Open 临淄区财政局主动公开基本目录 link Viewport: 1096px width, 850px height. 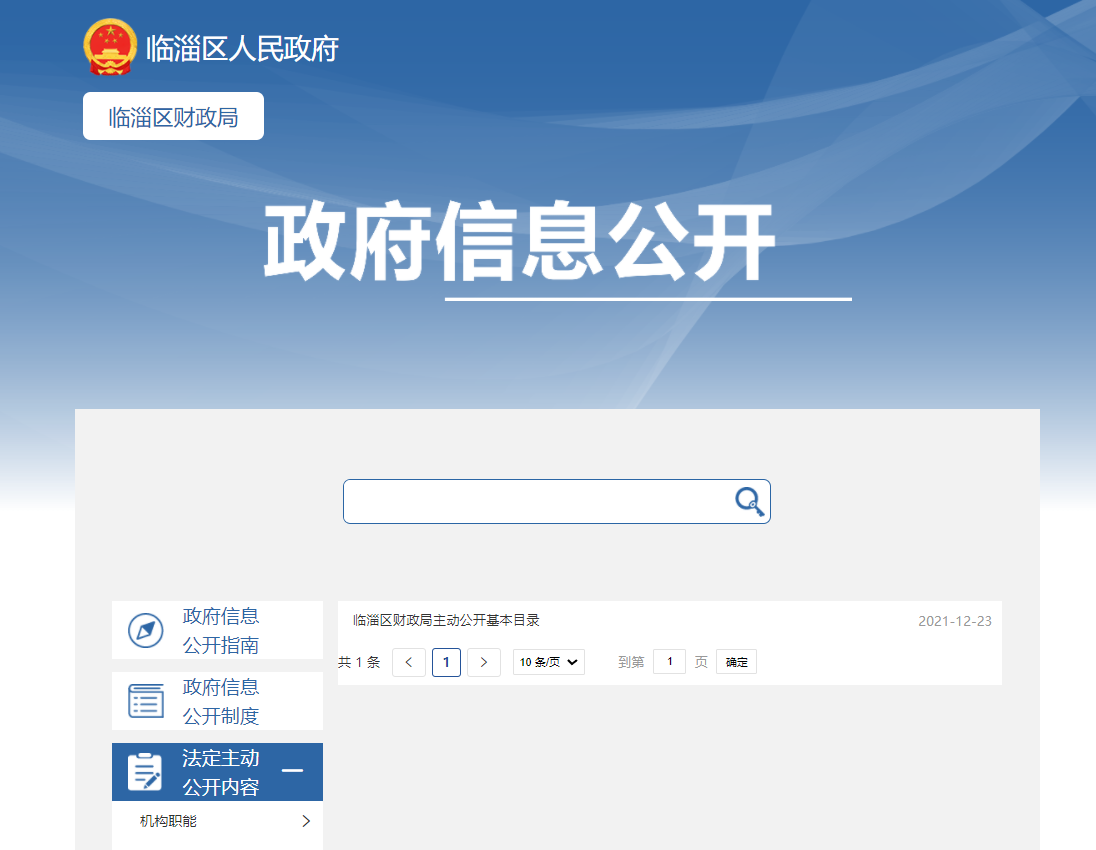tap(446, 620)
